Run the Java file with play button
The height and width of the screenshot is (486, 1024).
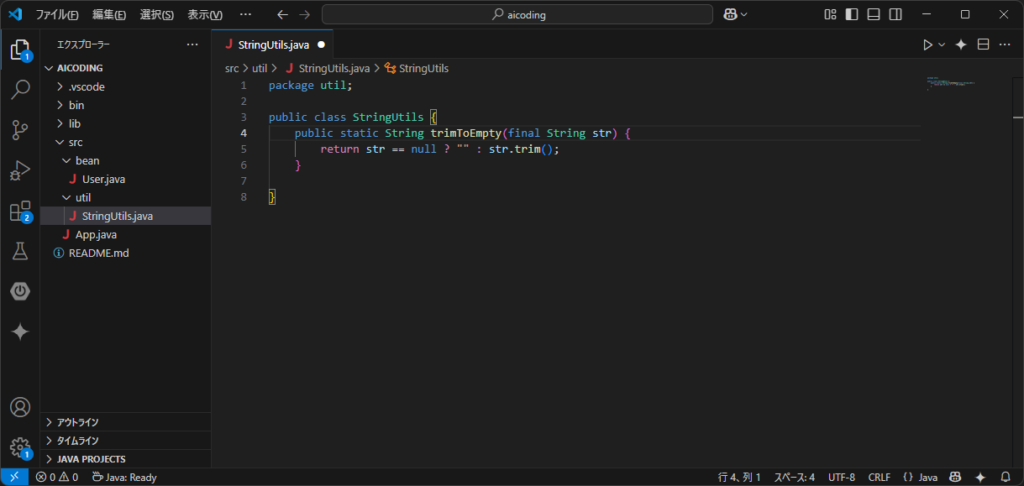click(927, 44)
